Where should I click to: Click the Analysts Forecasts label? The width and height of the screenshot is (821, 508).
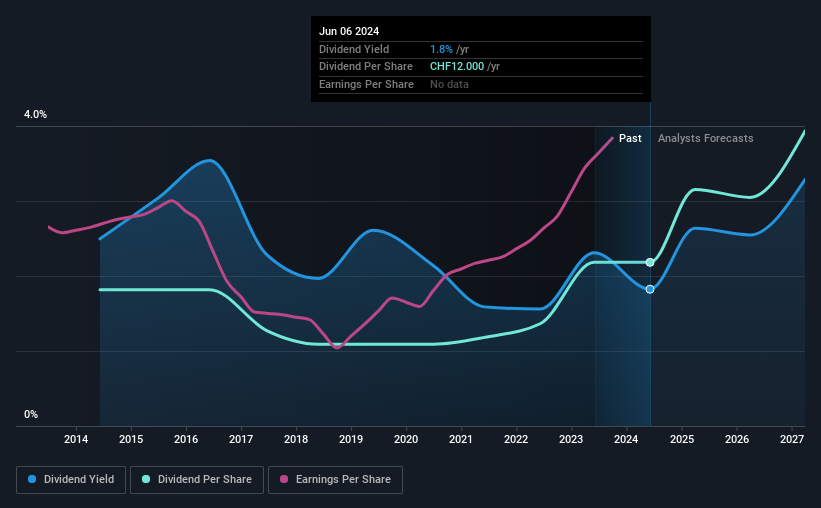point(705,138)
